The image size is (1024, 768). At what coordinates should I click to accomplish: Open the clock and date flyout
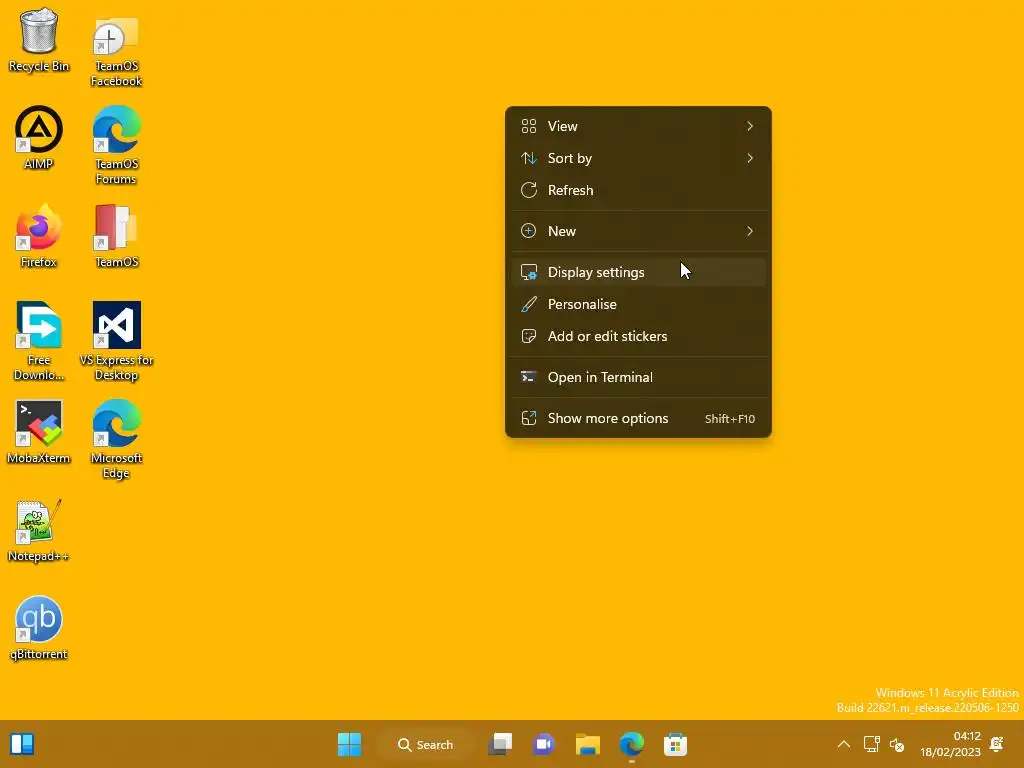(950, 744)
